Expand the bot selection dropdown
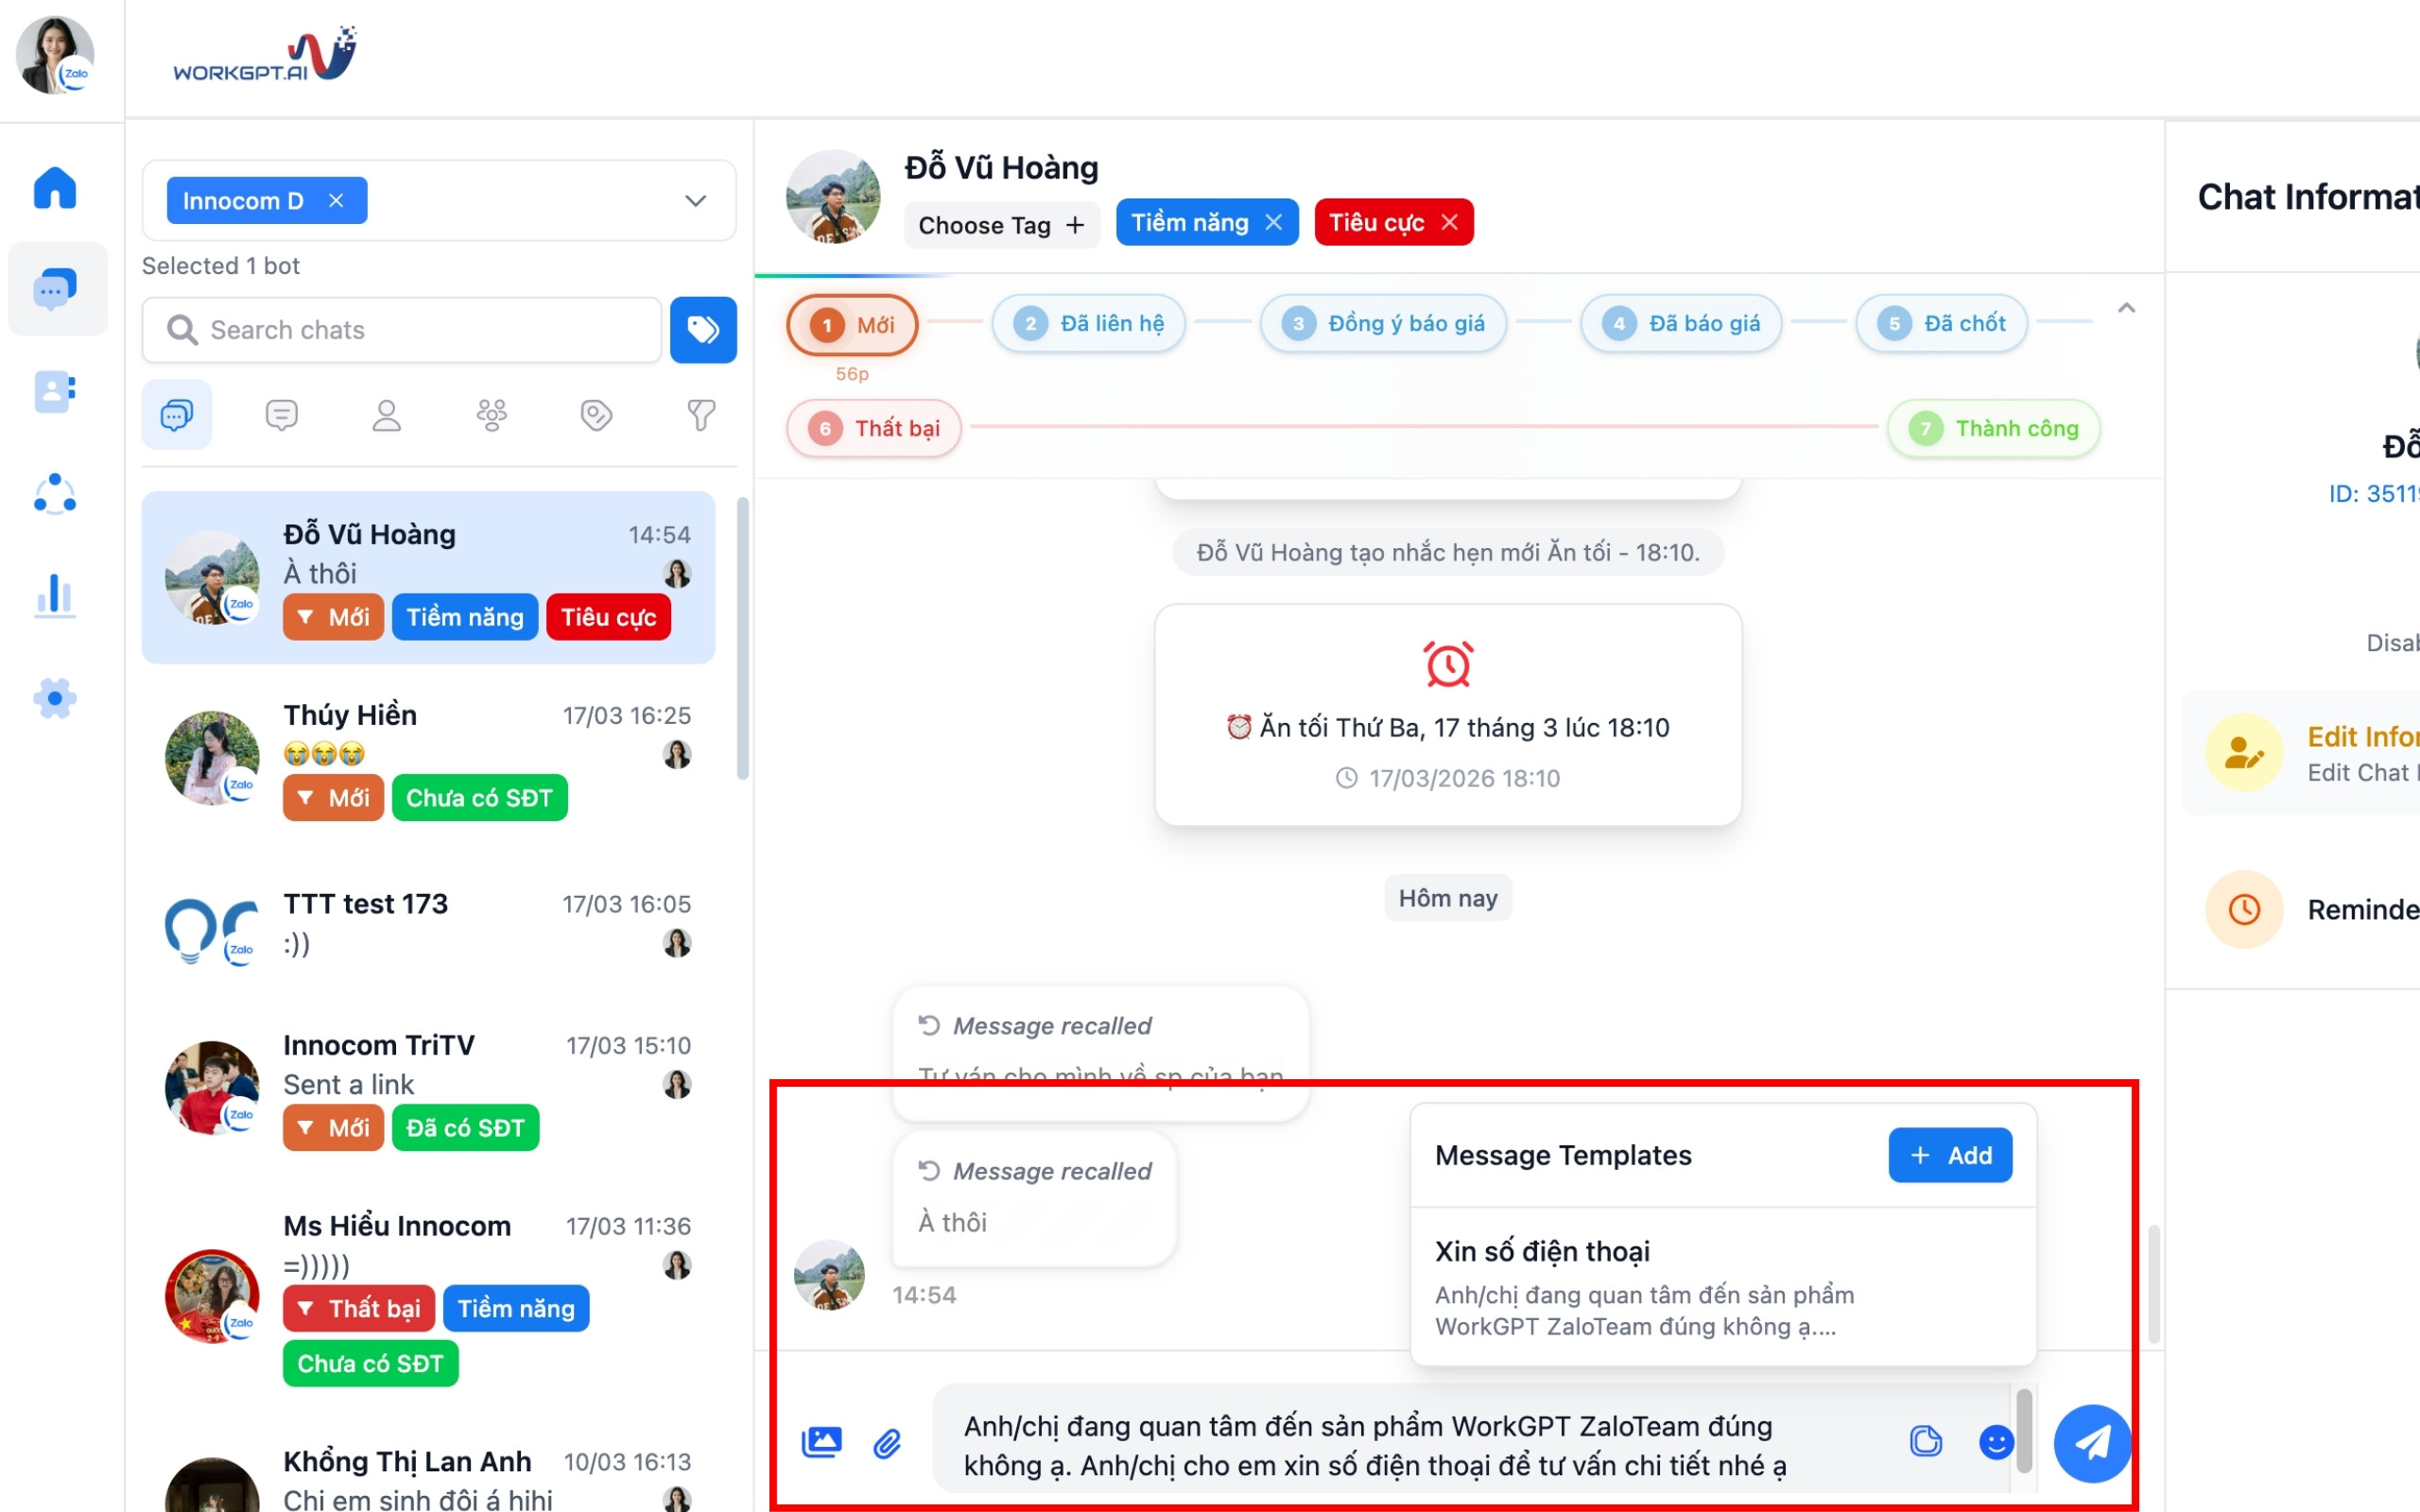Screen dimensions: 2420x1512 pyautogui.click(x=695, y=200)
